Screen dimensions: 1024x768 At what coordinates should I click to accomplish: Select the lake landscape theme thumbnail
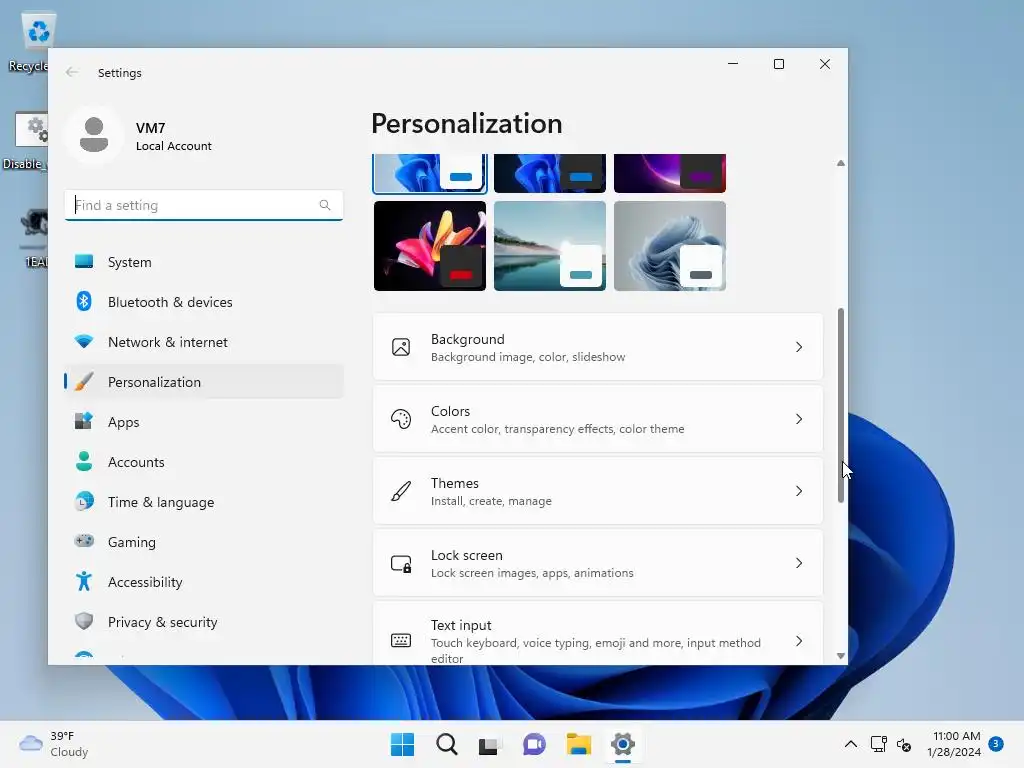pyautogui.click(x=550, y=246)
